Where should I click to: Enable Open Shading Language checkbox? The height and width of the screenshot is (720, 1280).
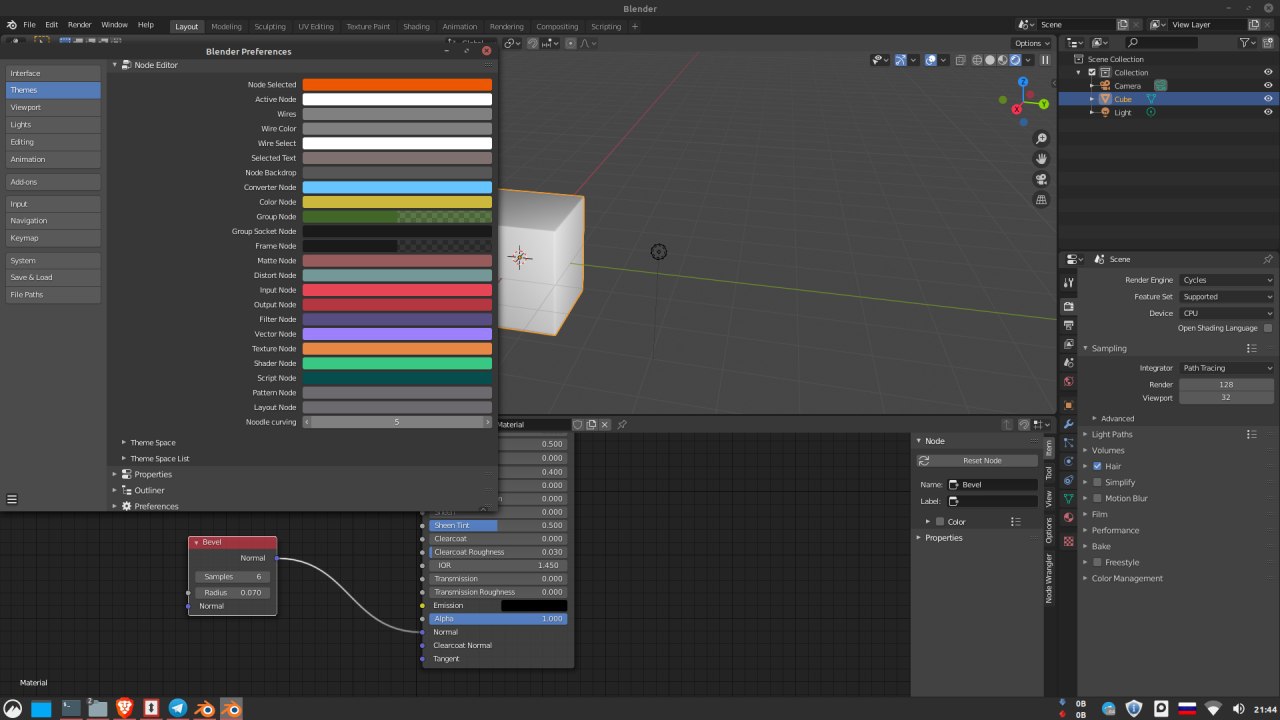(1268, 328)
